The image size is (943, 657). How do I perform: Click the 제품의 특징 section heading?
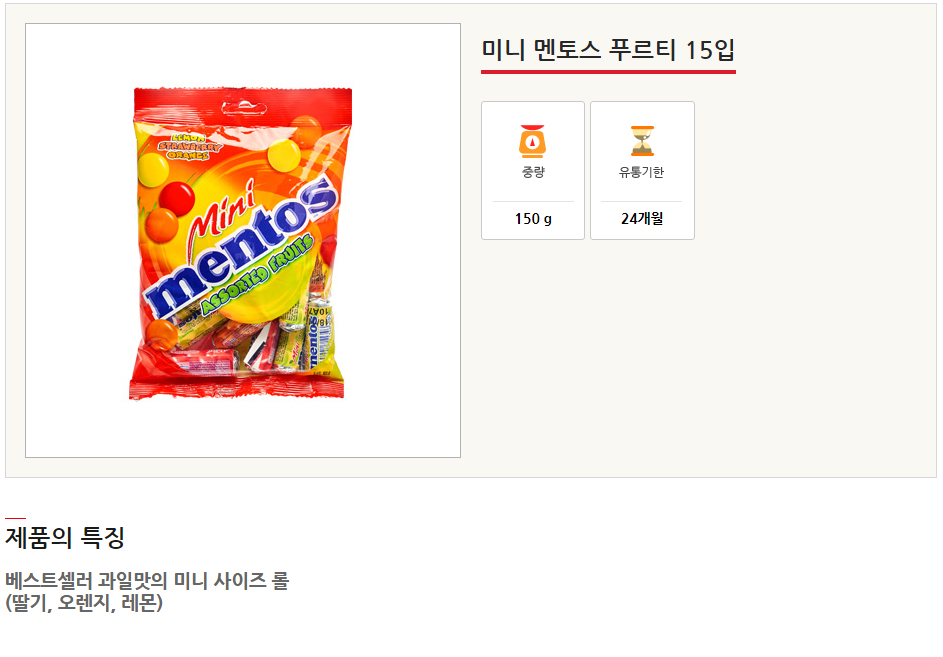pos(65,538)
